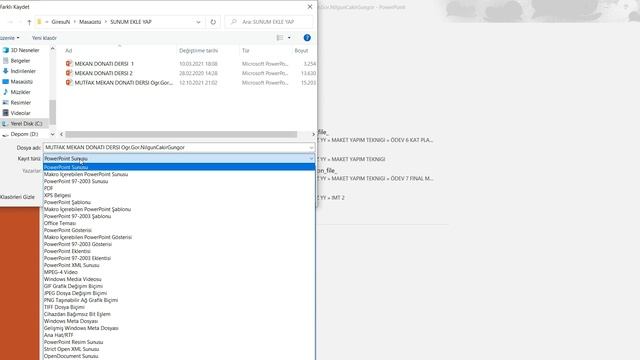This screenshot has width=640, height=360.
Task: Go up one folder level arrow
Action: pos(29,22)
